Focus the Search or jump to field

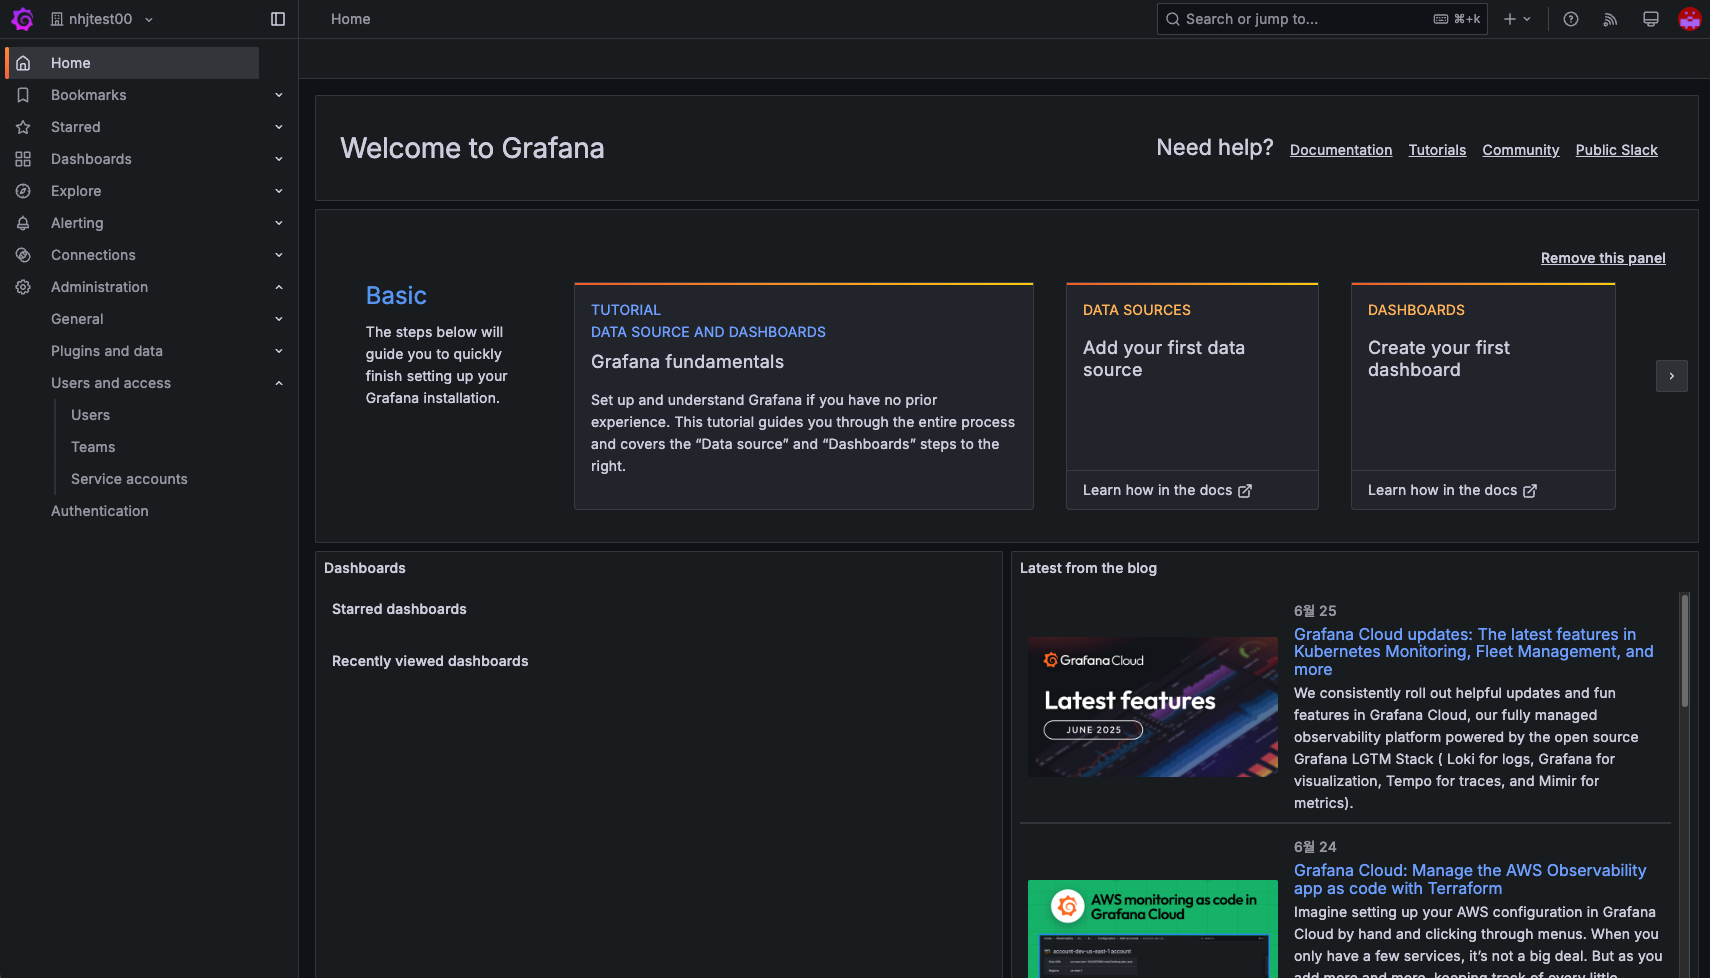tap(1322, 19)
